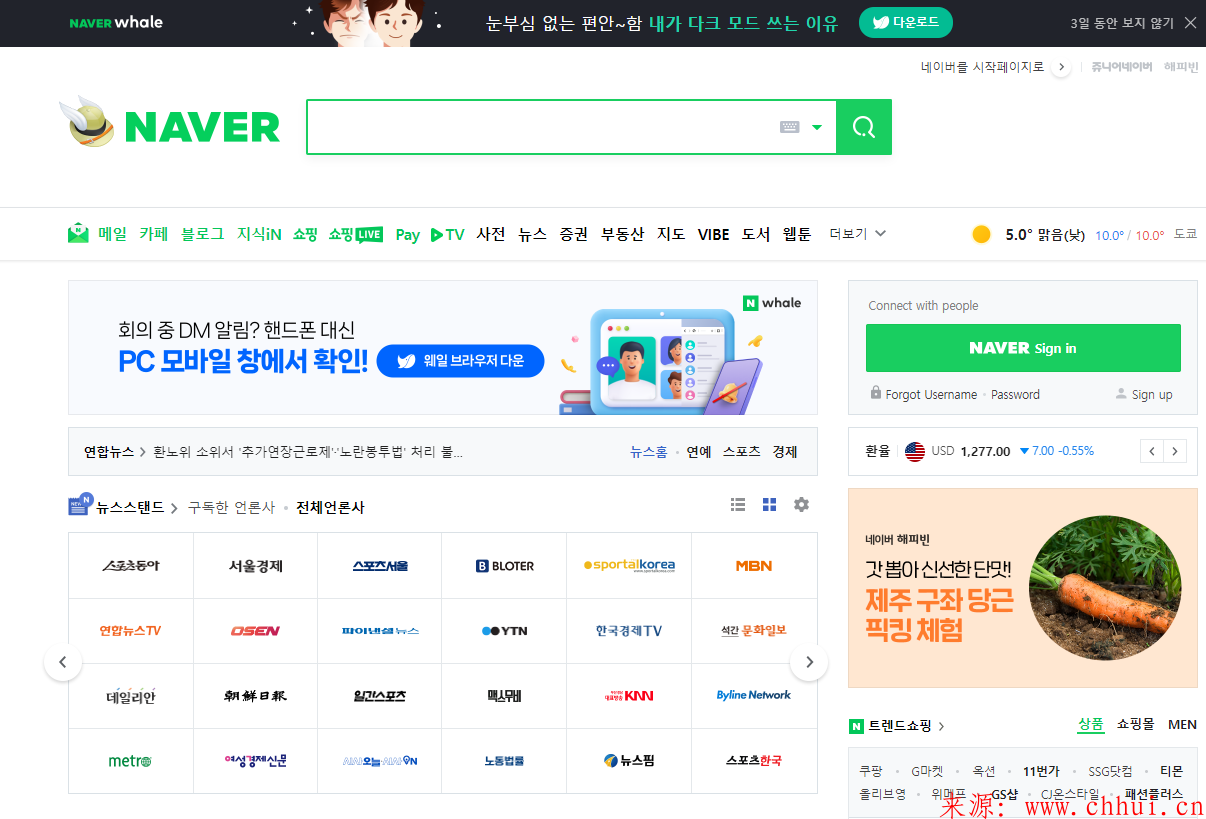
Task: Open 사전 dictionary menu item
Action: pyautogui.click(x=491, y=234)
